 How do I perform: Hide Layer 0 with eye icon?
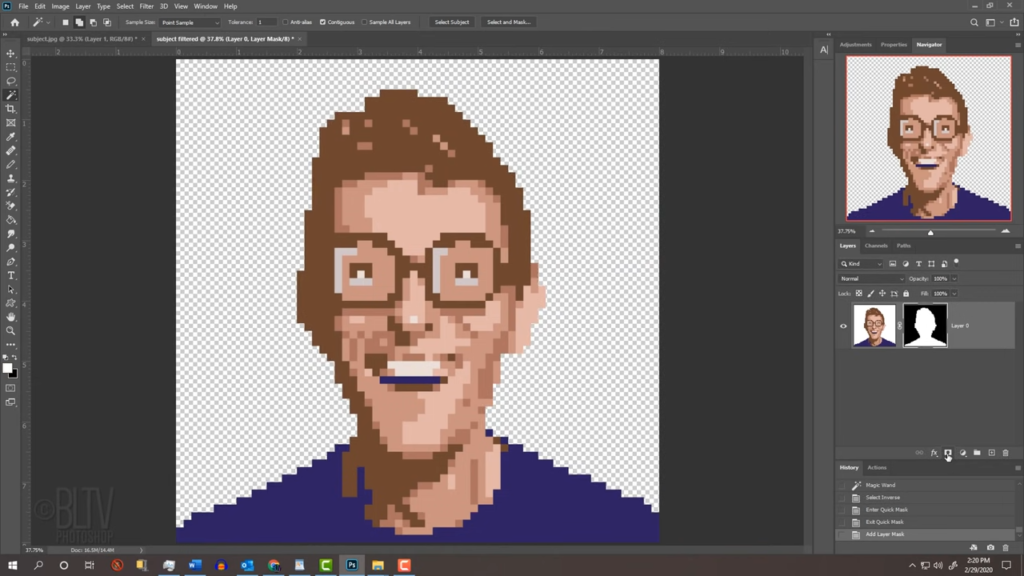click(843, 325)
